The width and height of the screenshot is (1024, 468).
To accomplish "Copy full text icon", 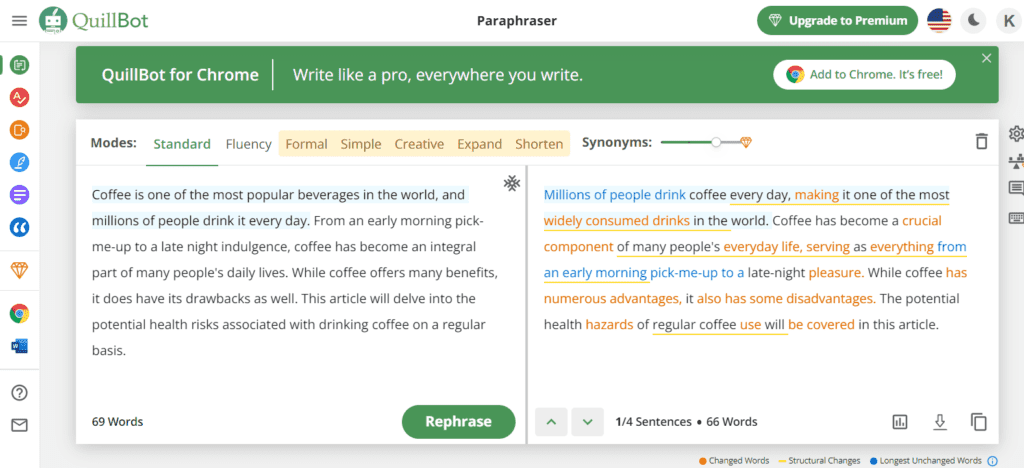I will [978, 422].
